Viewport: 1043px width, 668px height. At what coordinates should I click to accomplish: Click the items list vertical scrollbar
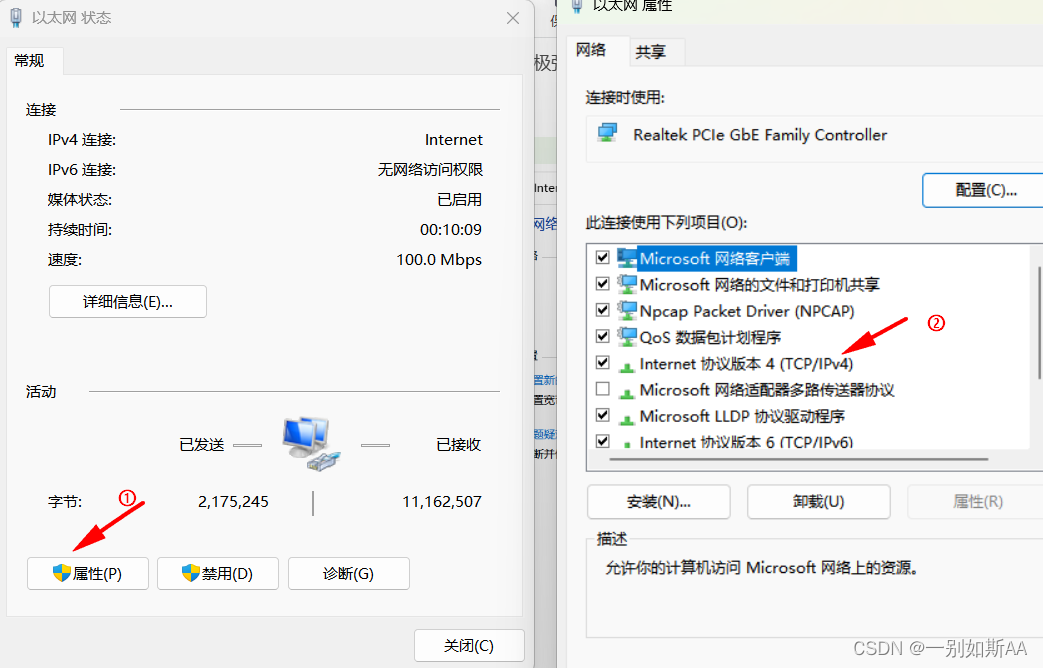click(x=1038, y=323)
